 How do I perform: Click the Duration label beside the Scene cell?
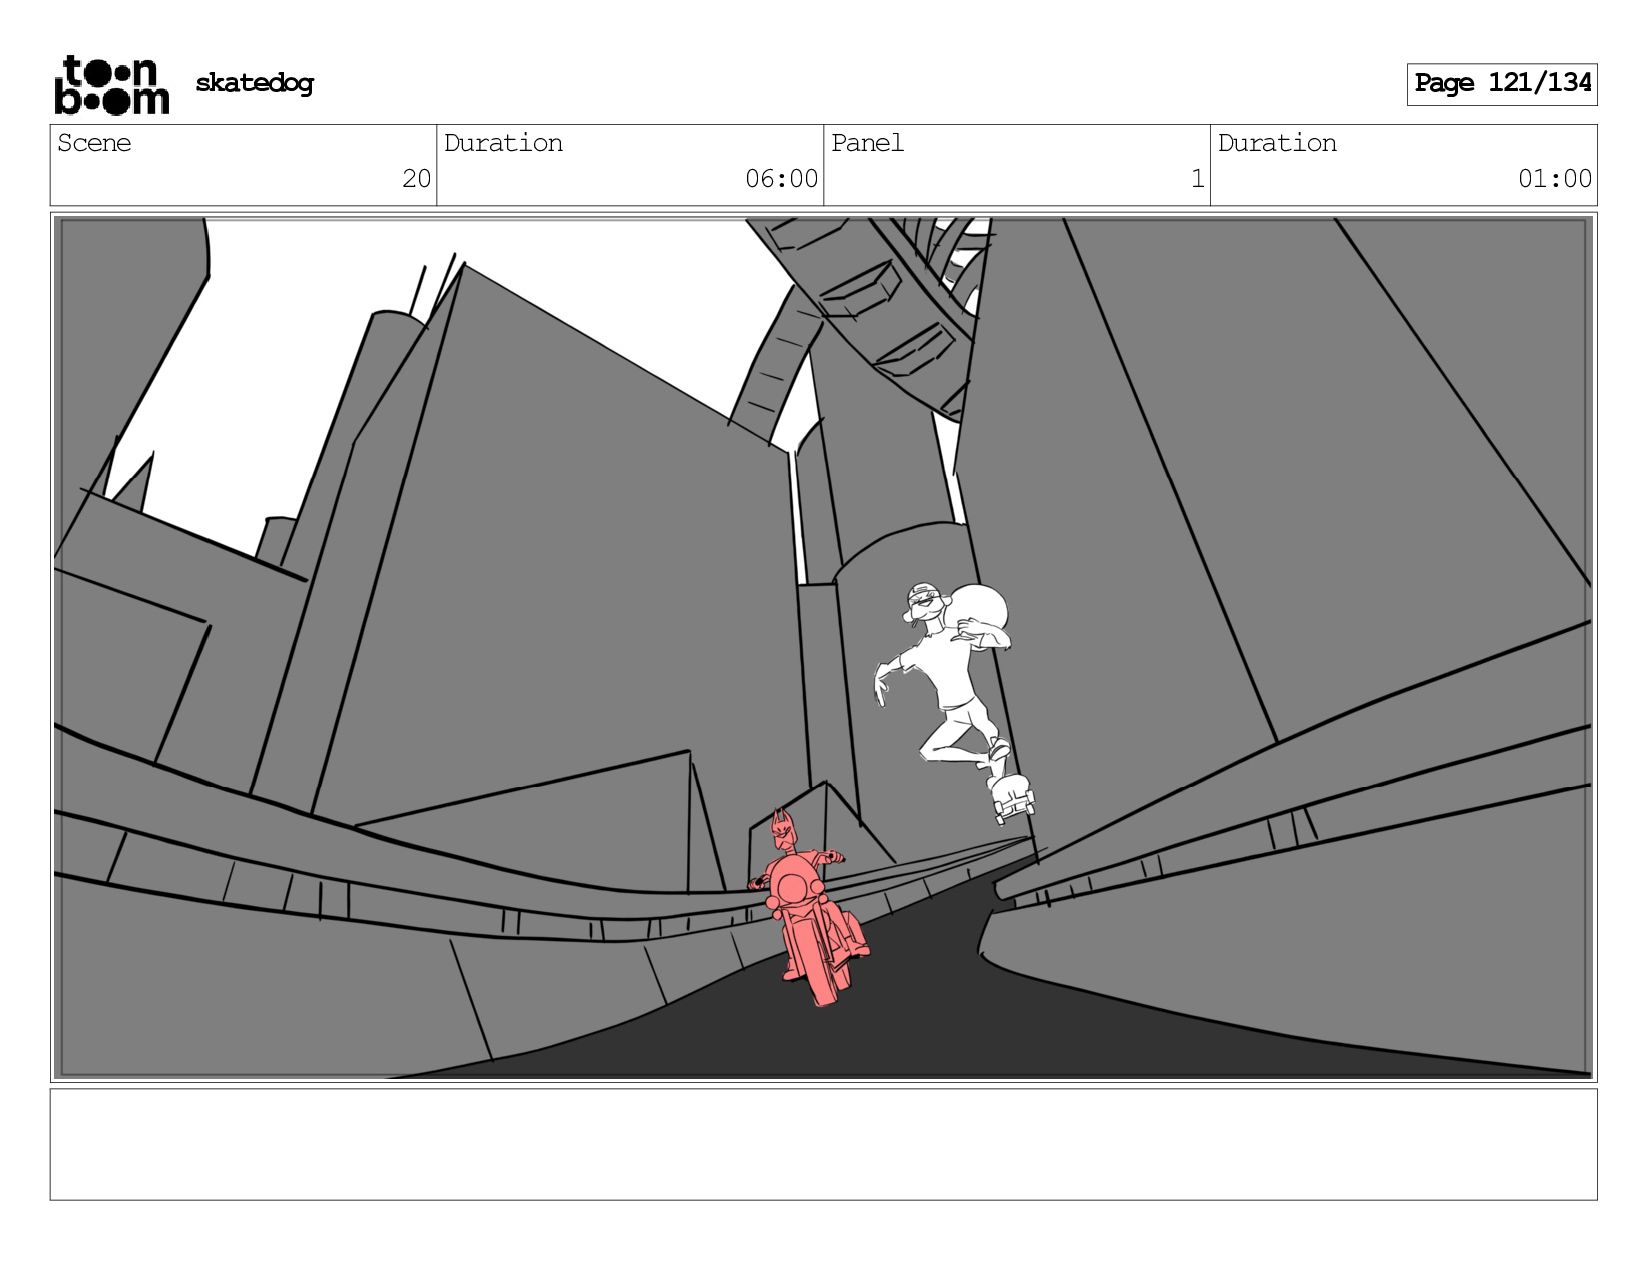503,143
